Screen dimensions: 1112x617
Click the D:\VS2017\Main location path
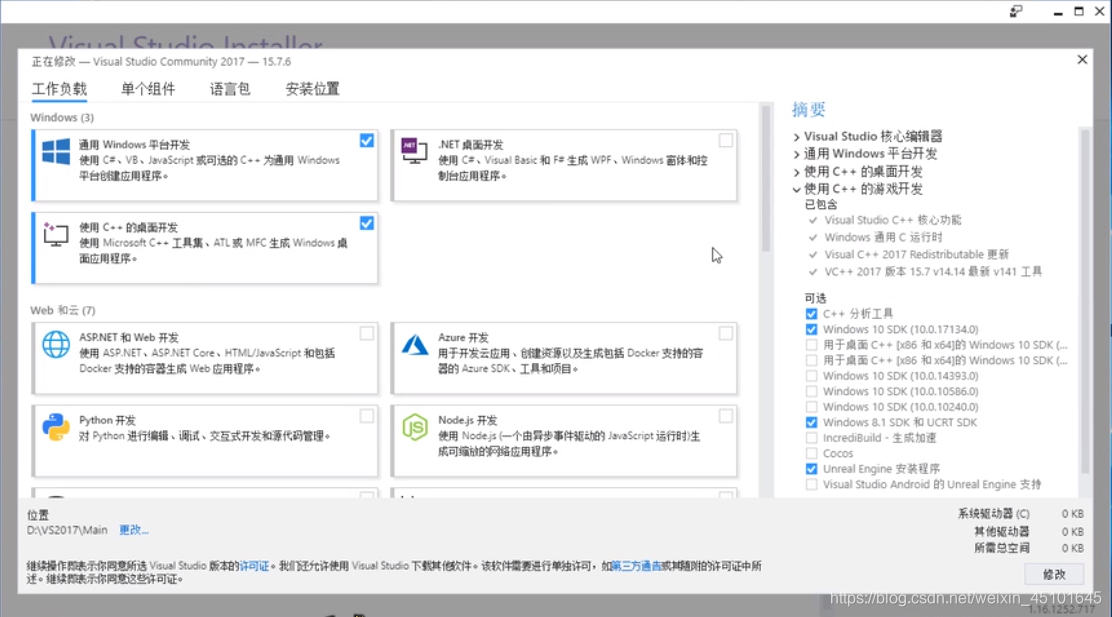click(x=67, y=530)
